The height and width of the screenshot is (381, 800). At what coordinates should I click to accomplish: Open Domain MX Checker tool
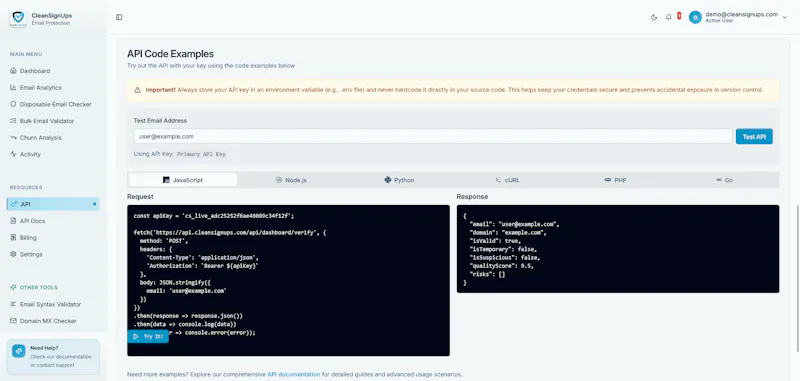click(53, 321)
